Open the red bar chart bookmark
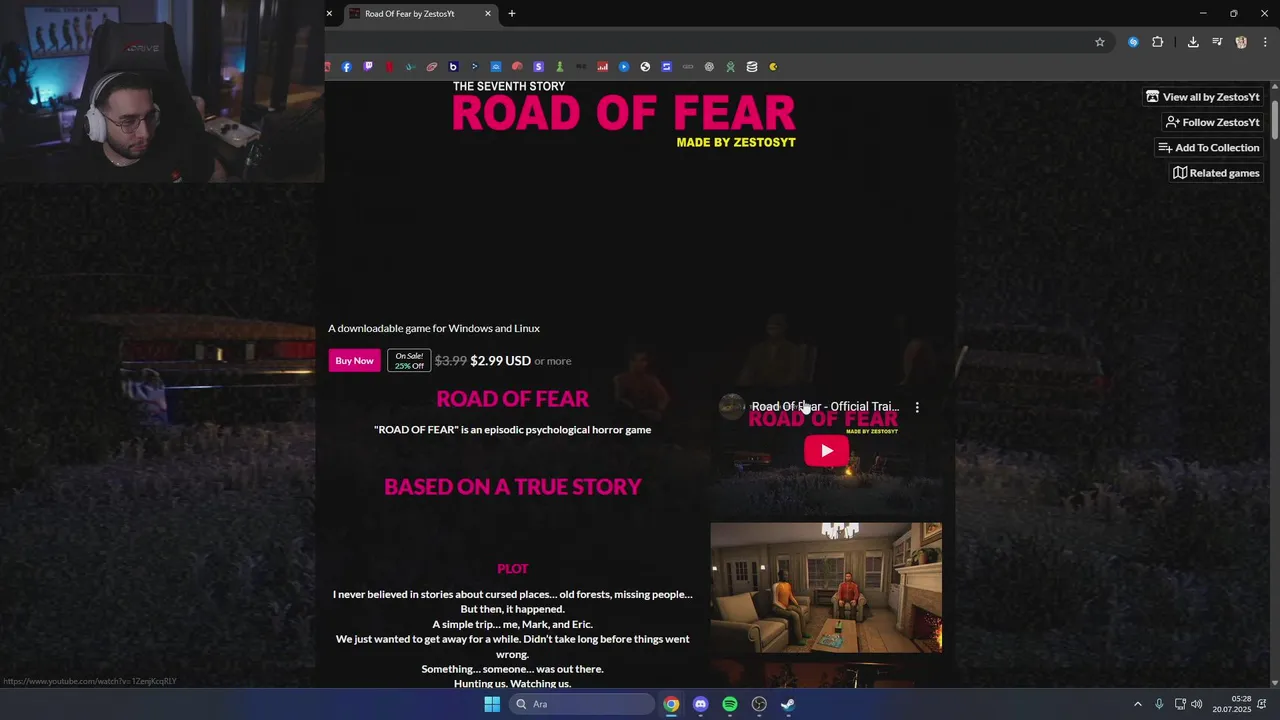The image size is (1280, 720). (x=602, y=67)
